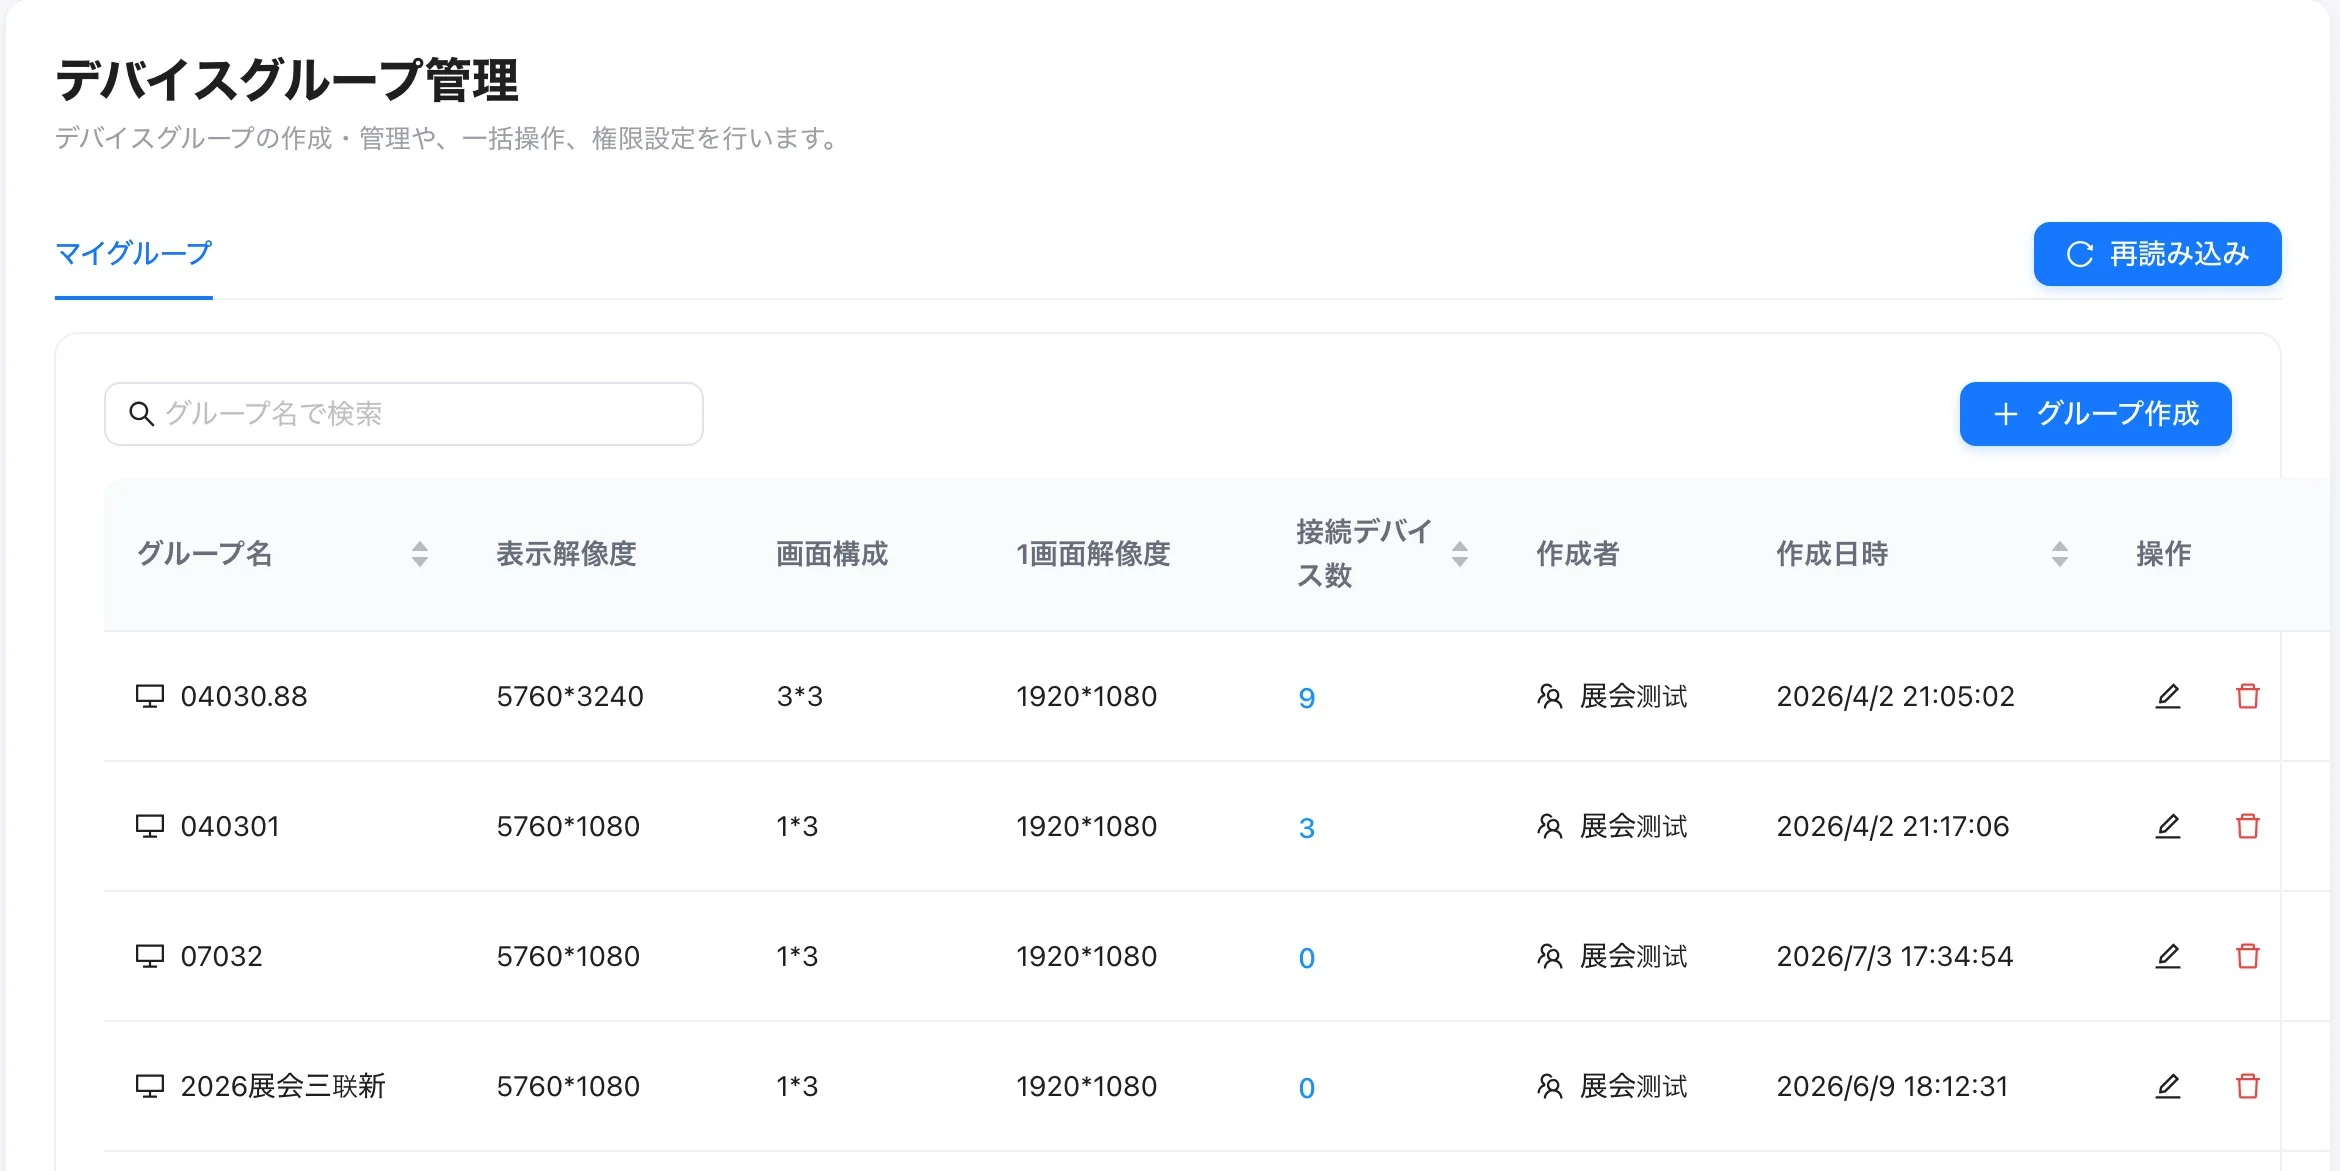
Task: Switch to マイグループ tab
Action: pyautogui.click(x=134, y=254)
